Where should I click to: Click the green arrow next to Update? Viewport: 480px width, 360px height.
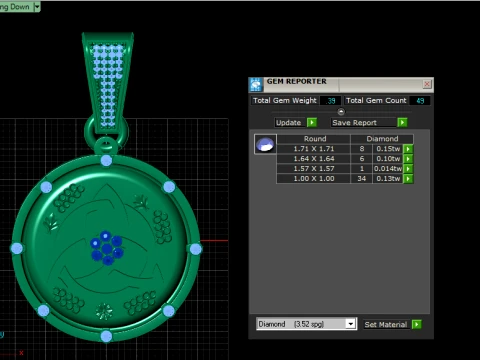312,122
